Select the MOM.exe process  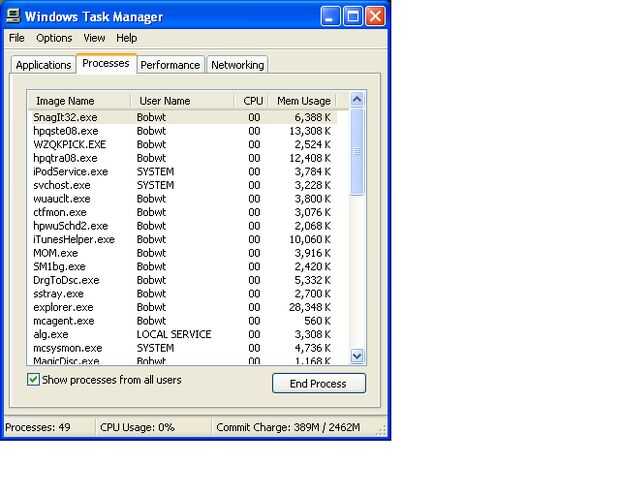[x=182, y=253]
